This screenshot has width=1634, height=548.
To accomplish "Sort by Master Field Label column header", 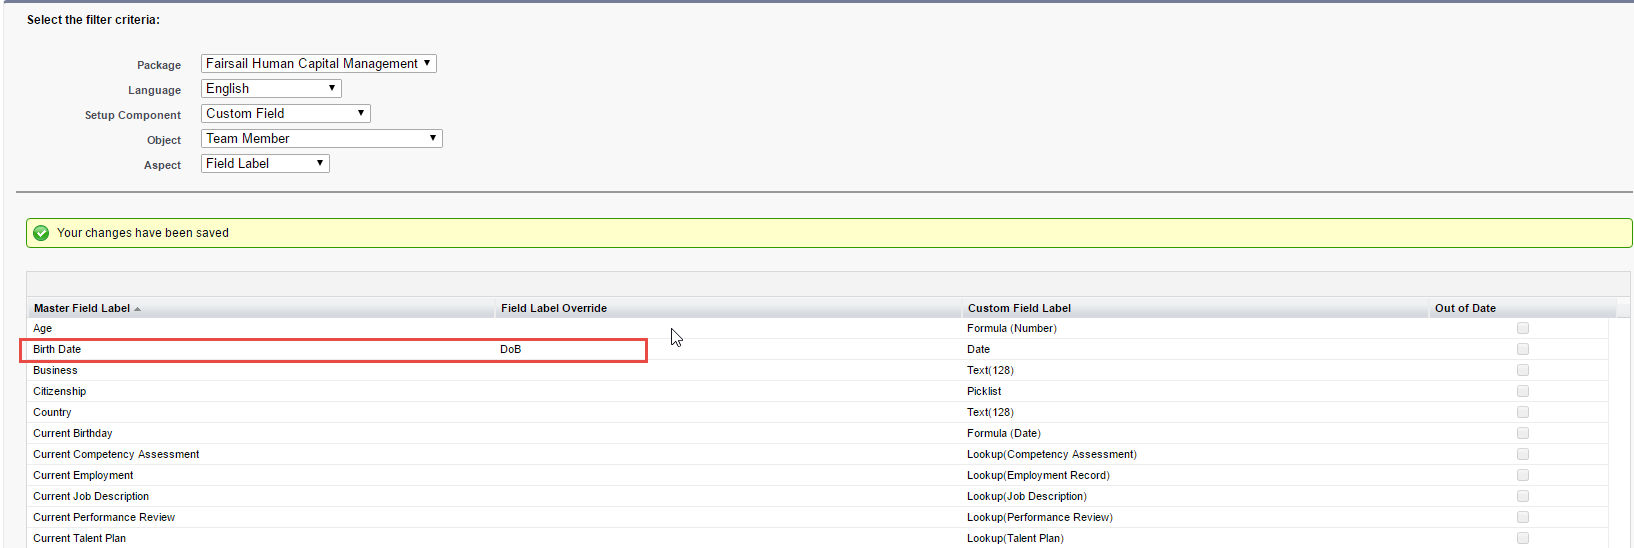I will [82, 308].
